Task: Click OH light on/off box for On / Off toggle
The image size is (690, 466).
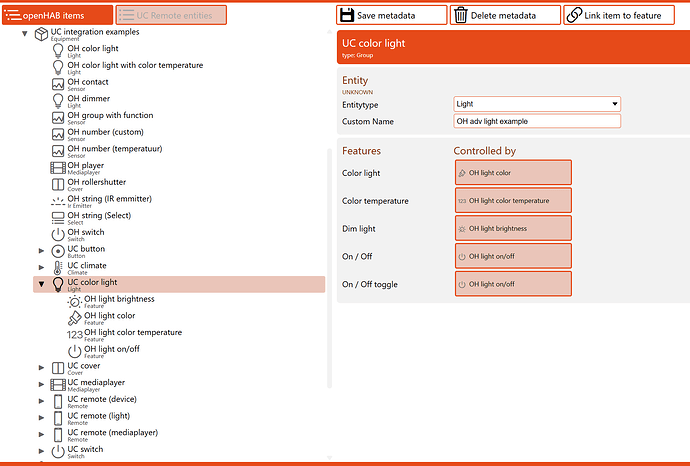Action: [x=513, y=284]
